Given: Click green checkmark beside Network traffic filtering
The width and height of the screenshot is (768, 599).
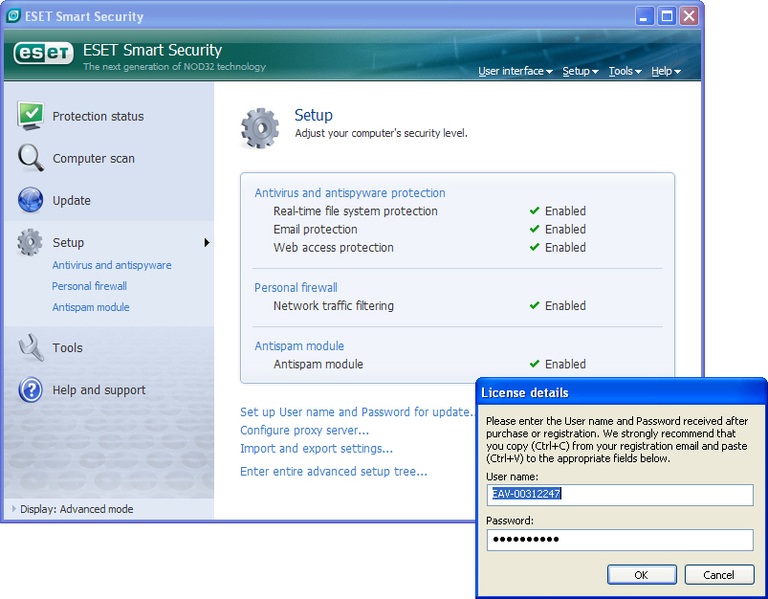Looking at the screenshot, I should pos(534,305).
